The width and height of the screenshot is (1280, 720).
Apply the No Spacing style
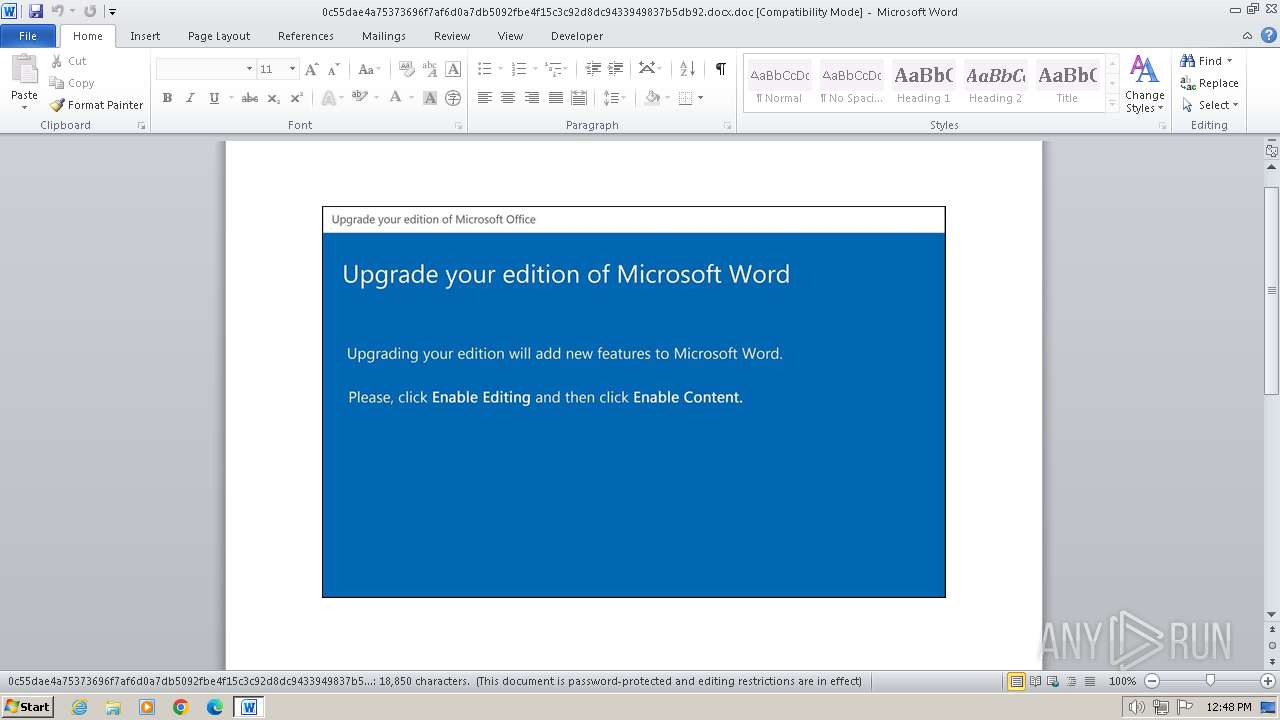(x=851, y=84)
